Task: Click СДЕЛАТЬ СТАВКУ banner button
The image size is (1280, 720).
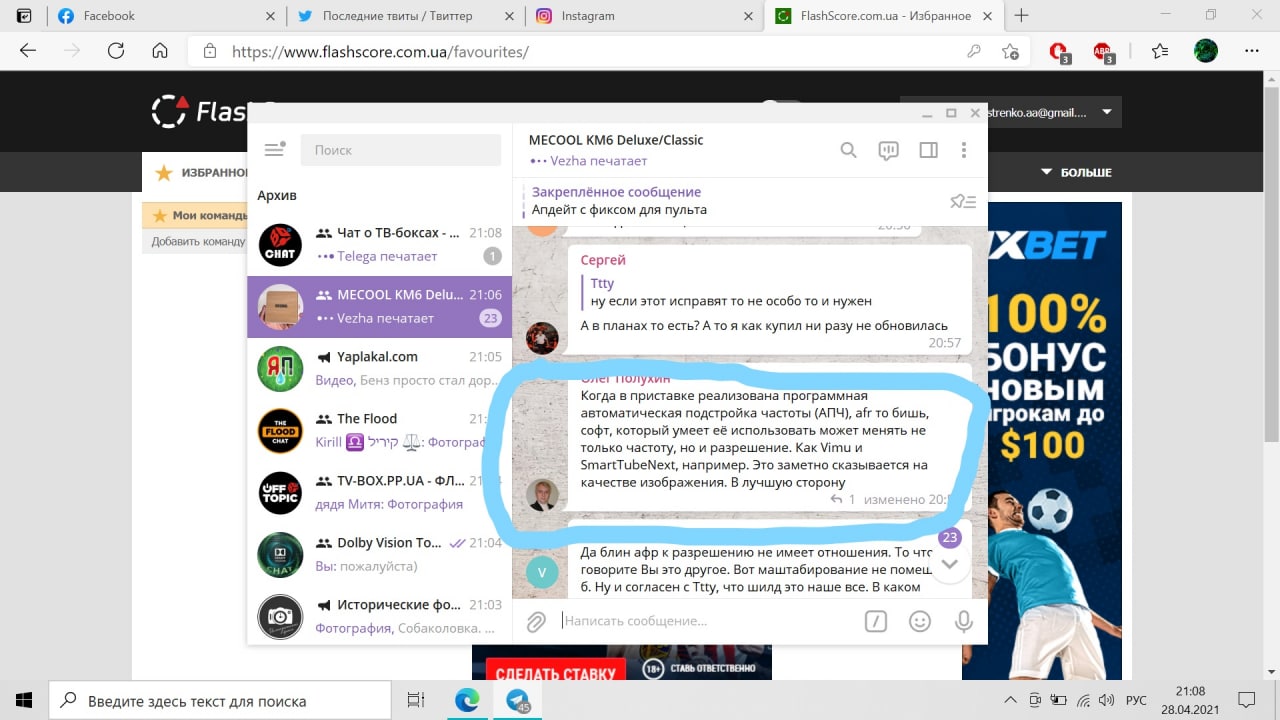Action: click(x=555, y=674)
